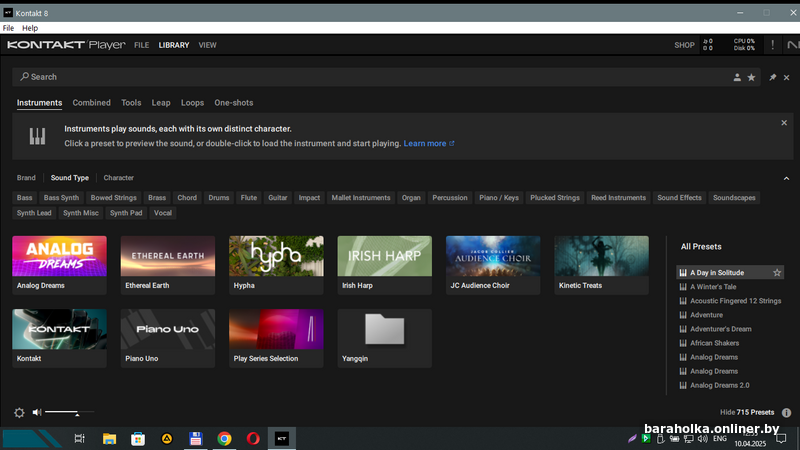Open the Learn more link
This screenshot has height=450, width=800.
point(429,143)
